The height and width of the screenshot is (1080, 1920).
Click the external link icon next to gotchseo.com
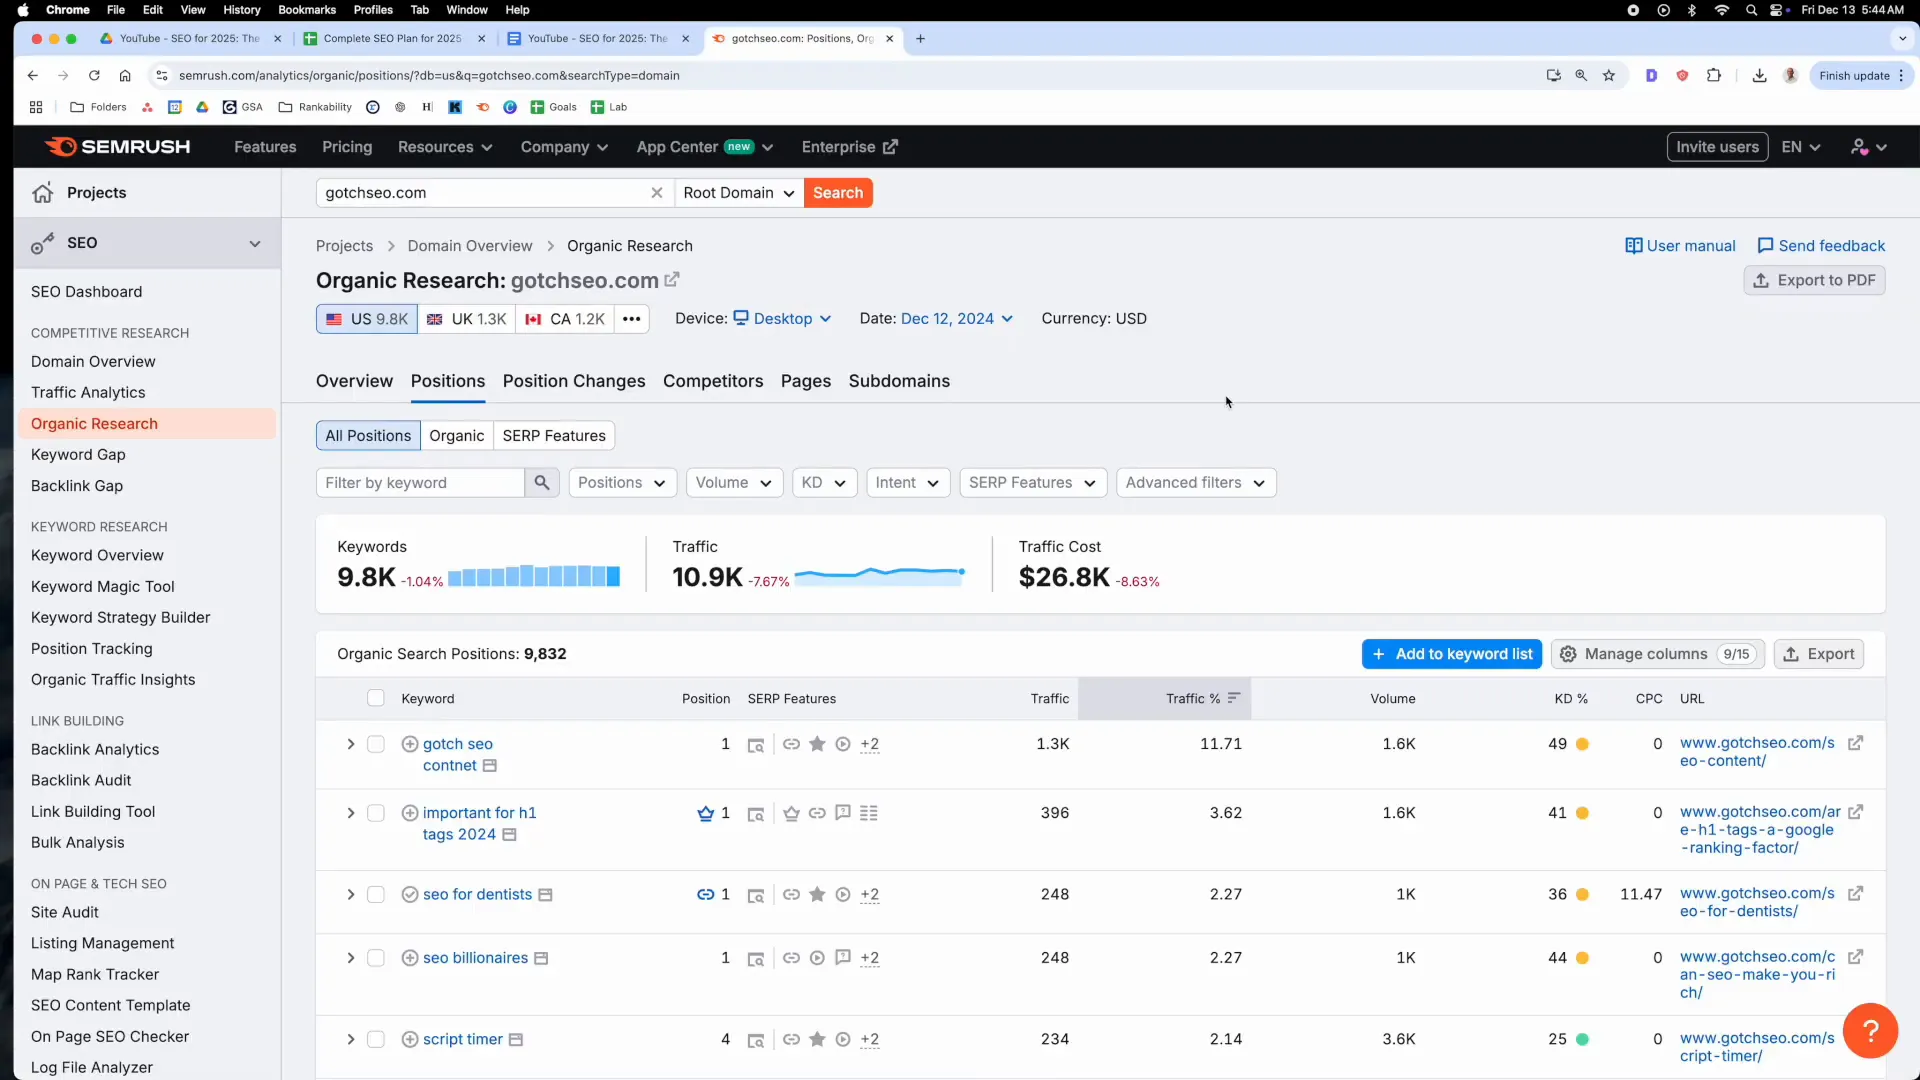click(x=672, y=281)
